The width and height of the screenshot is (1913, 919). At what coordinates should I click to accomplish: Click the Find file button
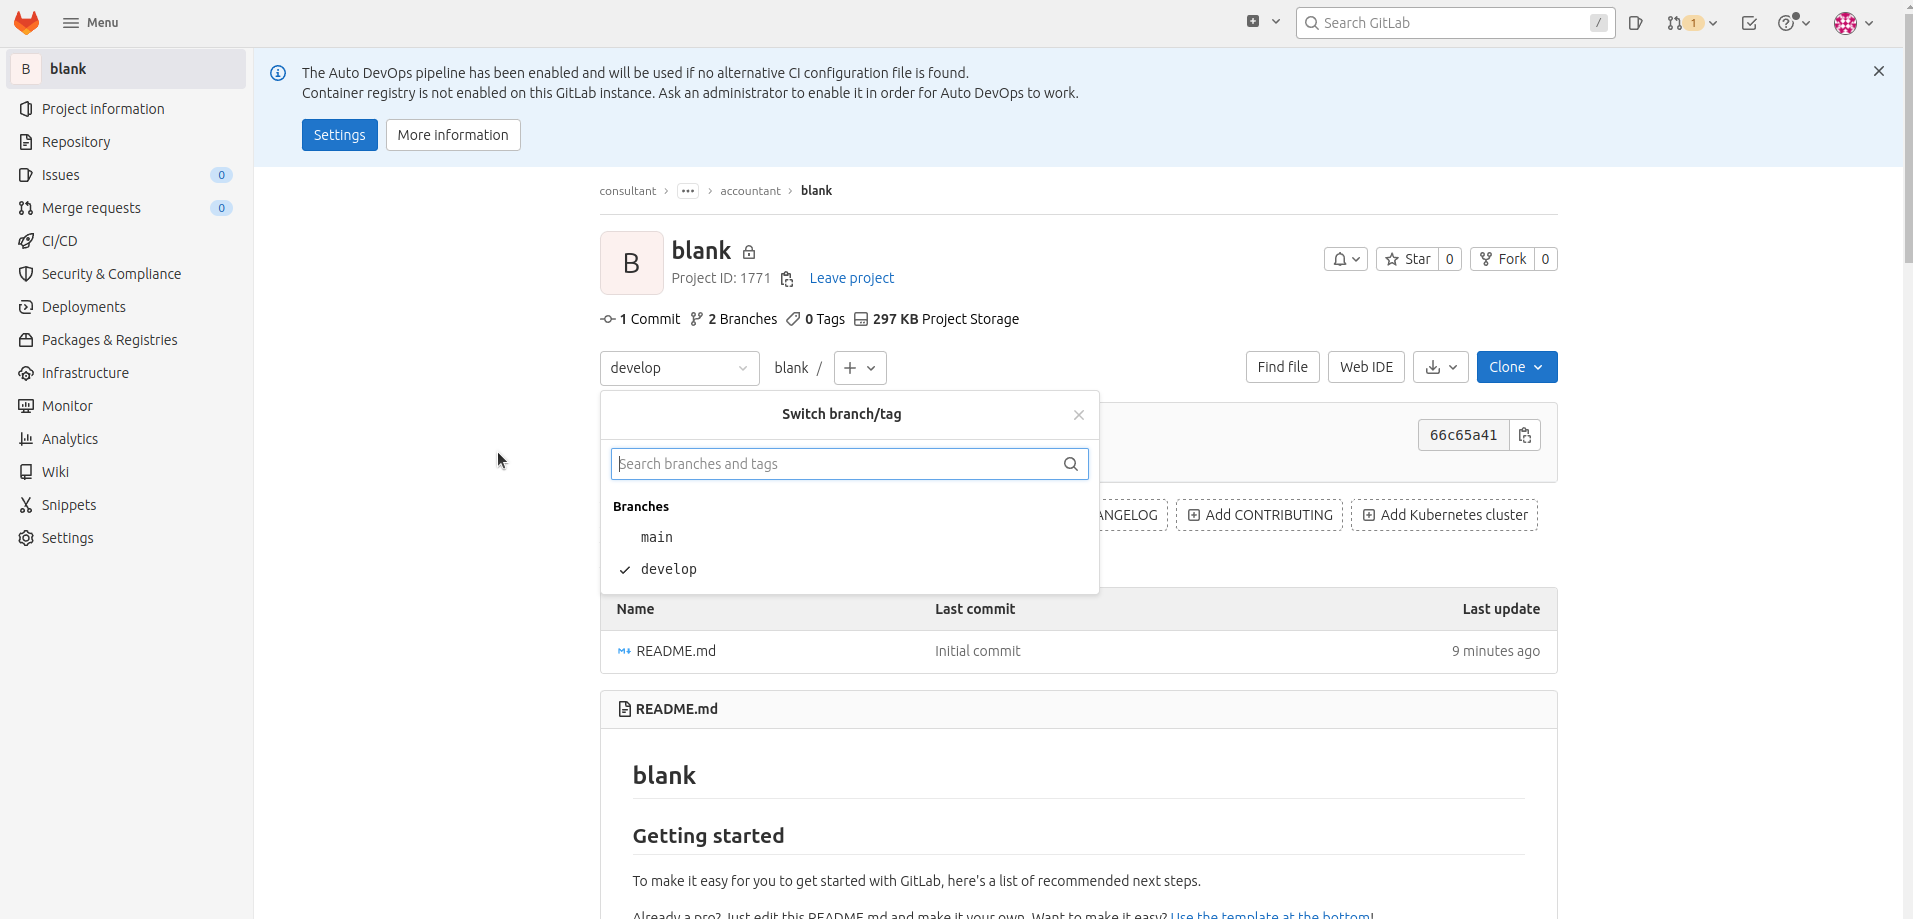(x=1283, y=367)
